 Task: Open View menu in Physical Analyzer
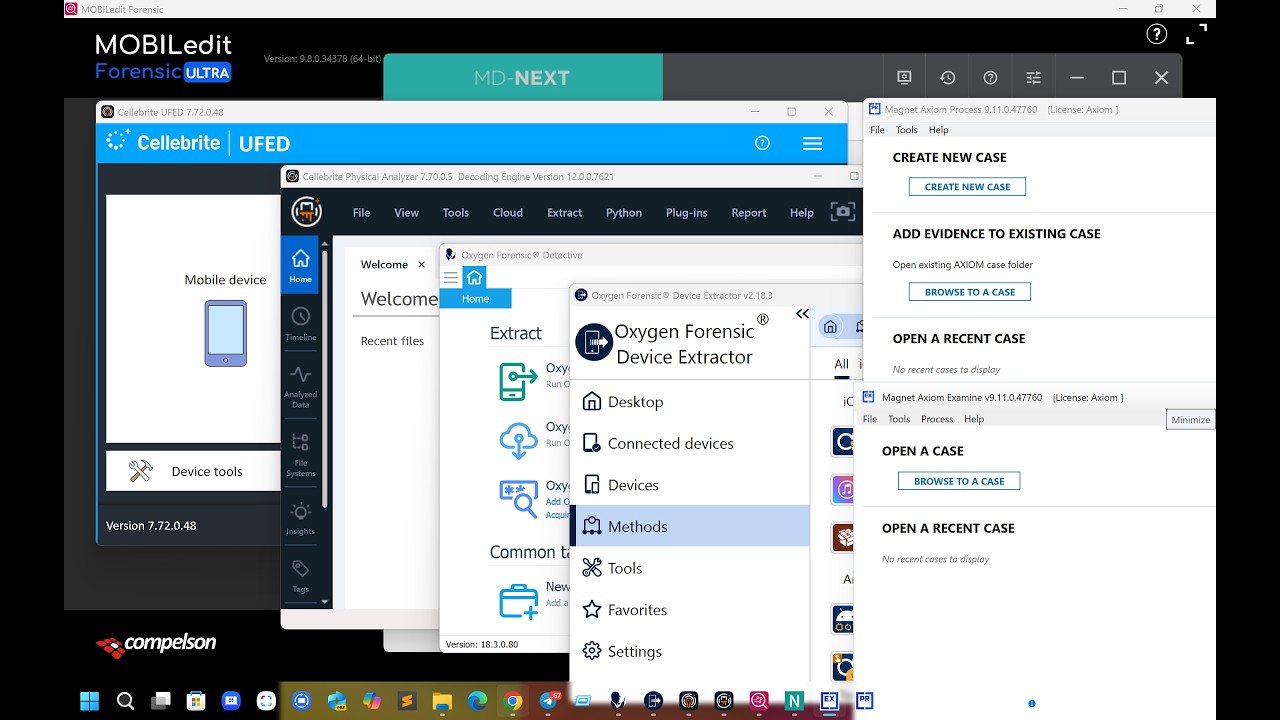coord(406,212)
